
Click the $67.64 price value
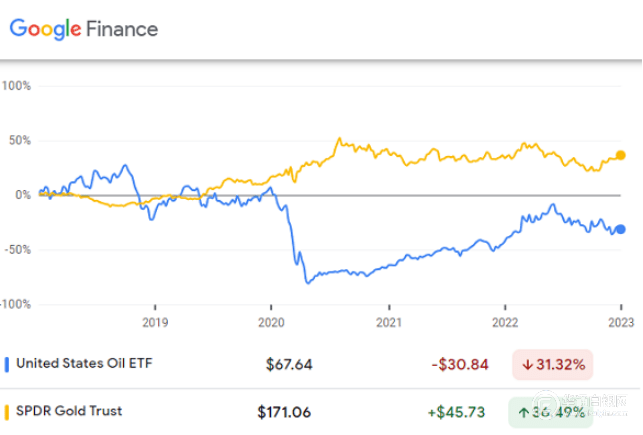(289, 364)
